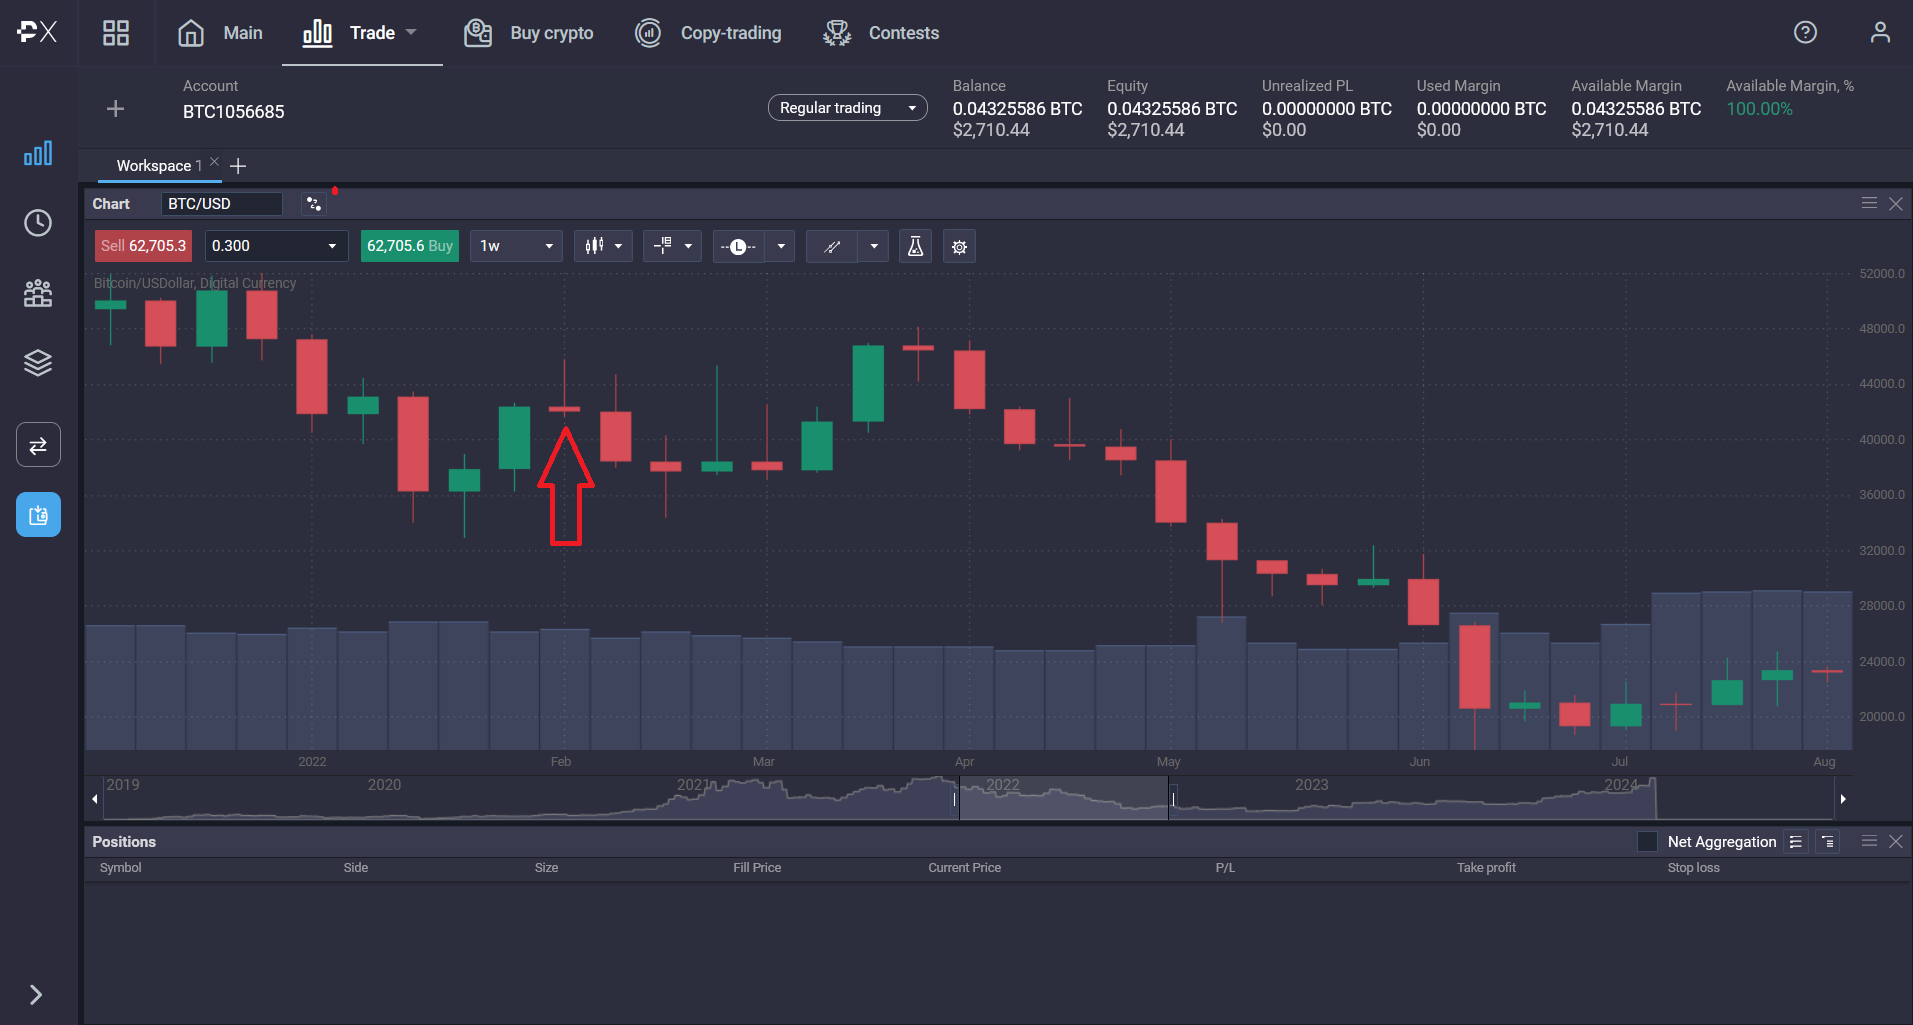
Task: Expand the drawing tools dropdown arrow
Action: click(x=874, y=246)
